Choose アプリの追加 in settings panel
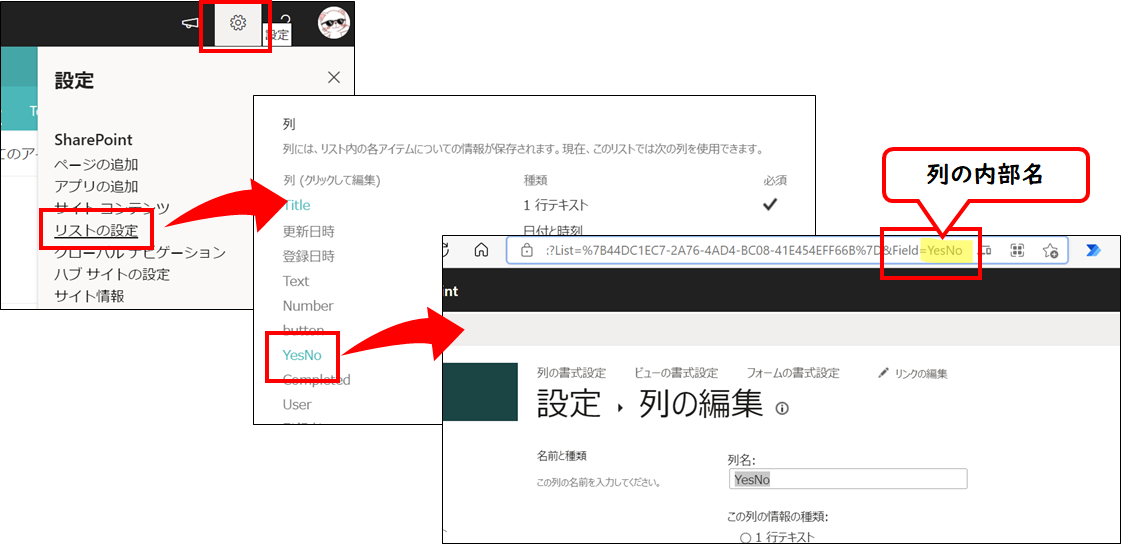This screenshot has height=544, width=1121. tap(97, 187)
